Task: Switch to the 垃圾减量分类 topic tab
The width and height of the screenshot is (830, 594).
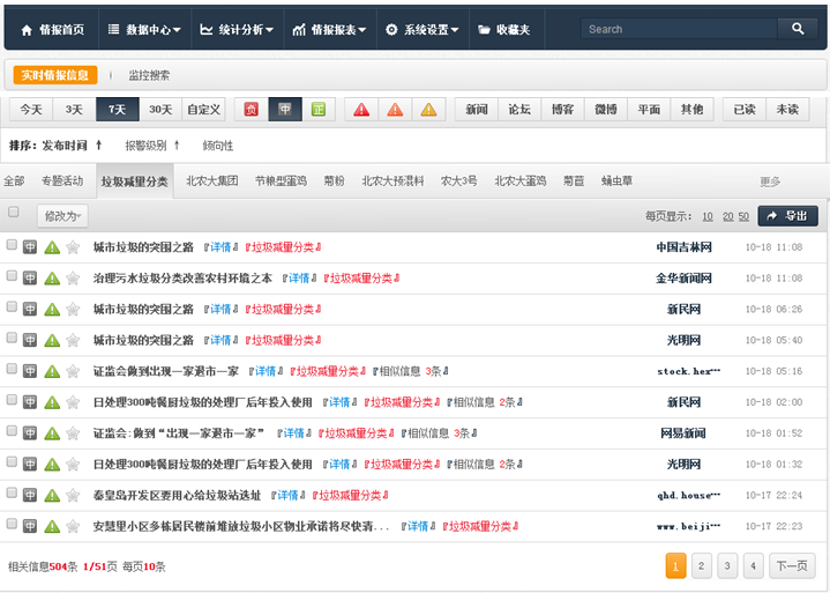Action: 134,182
